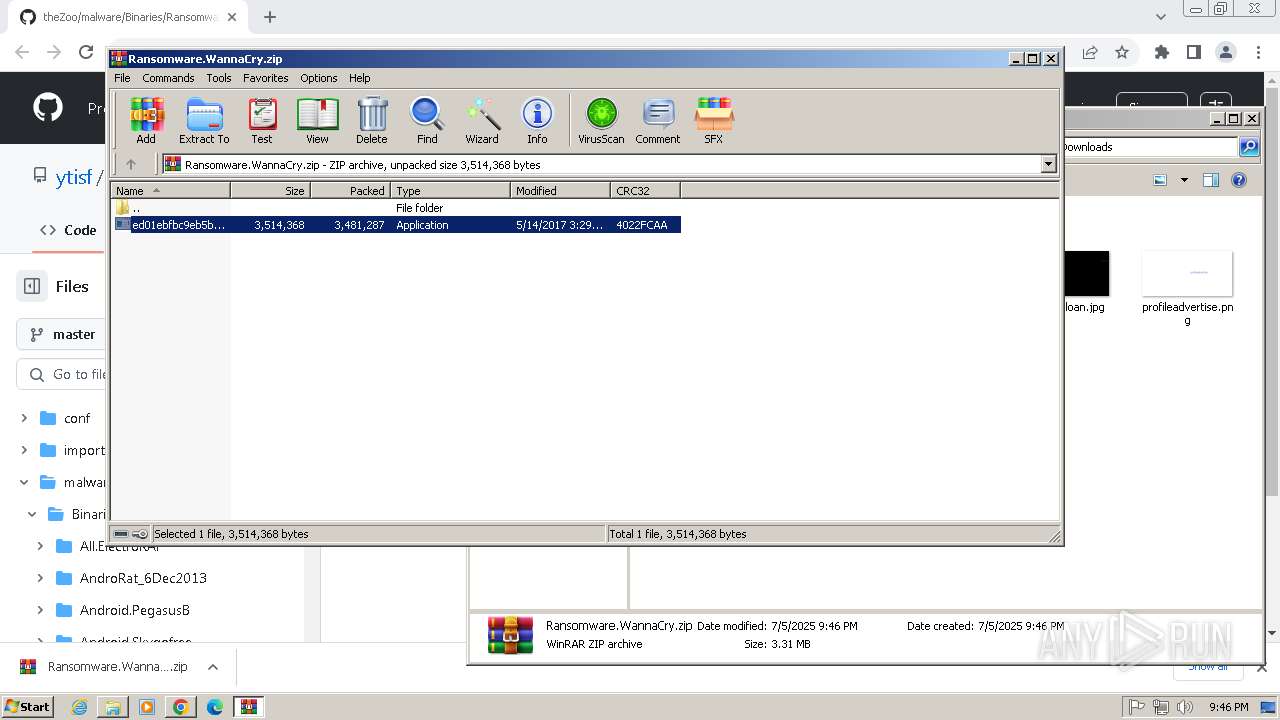Click the Windows Start button
Image resolution: width=1280 pixels, height=720 pixels.
click(27, 706)
